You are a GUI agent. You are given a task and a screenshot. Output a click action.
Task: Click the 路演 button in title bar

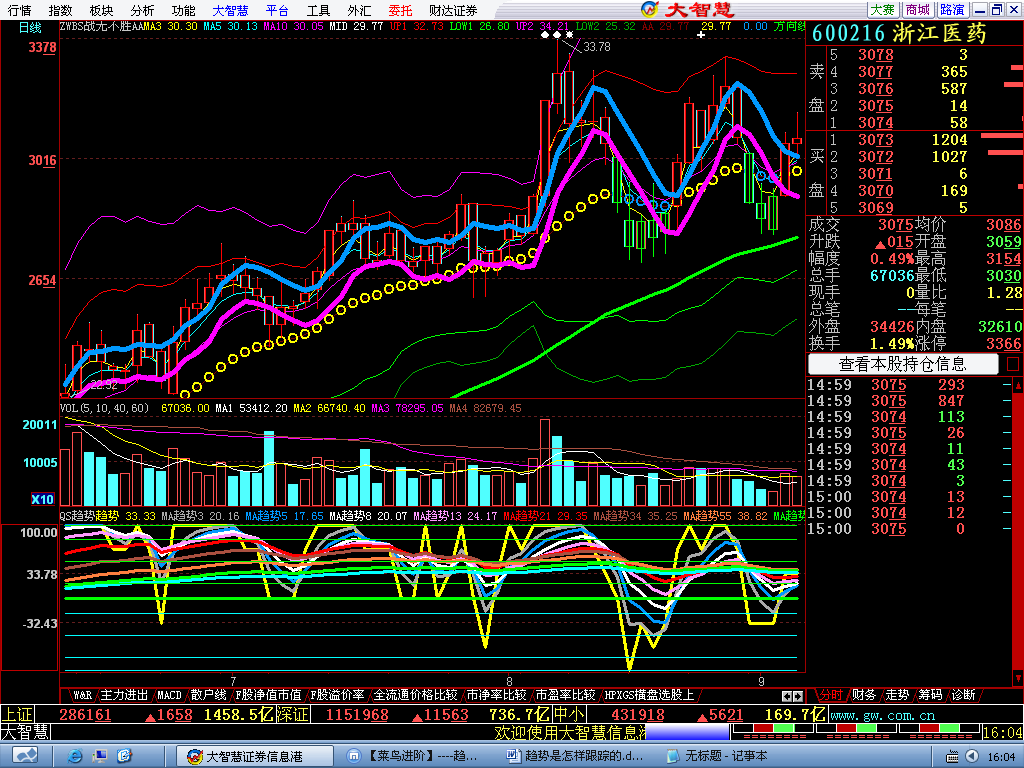point(952,10)
